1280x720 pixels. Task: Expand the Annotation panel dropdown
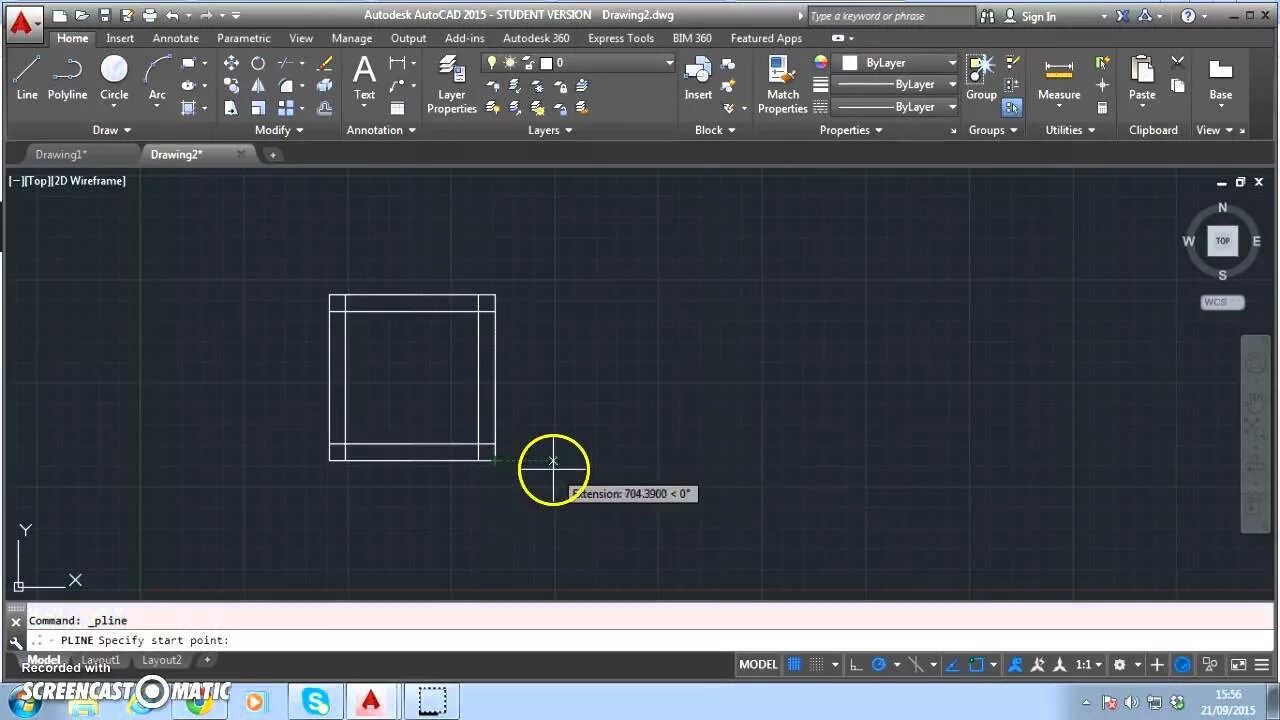(381, 130)
